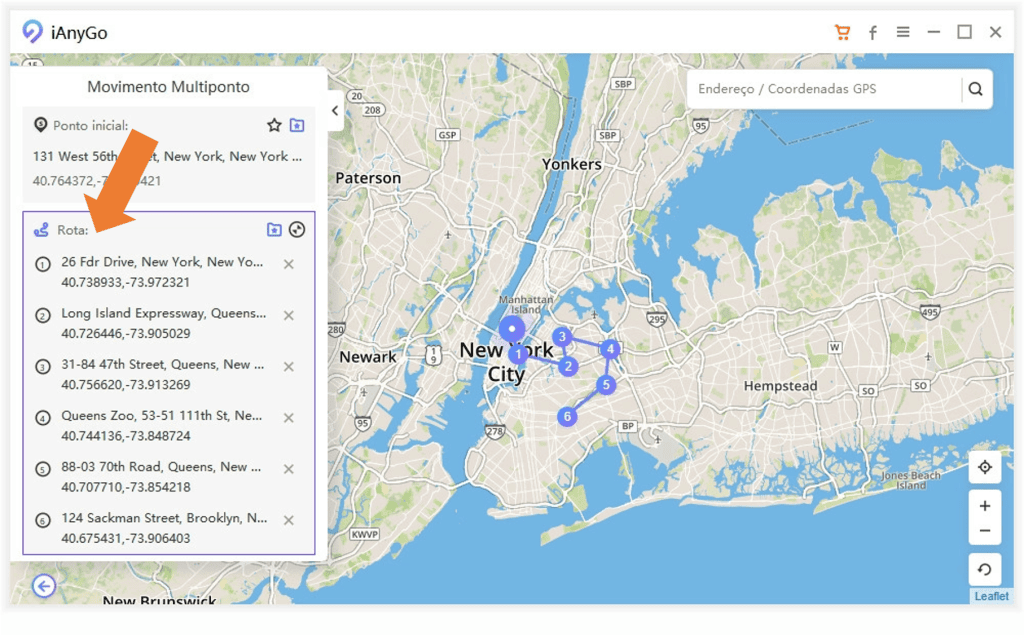Zoom in on the map
The image size is (1024, 635).
pos(985,506)
